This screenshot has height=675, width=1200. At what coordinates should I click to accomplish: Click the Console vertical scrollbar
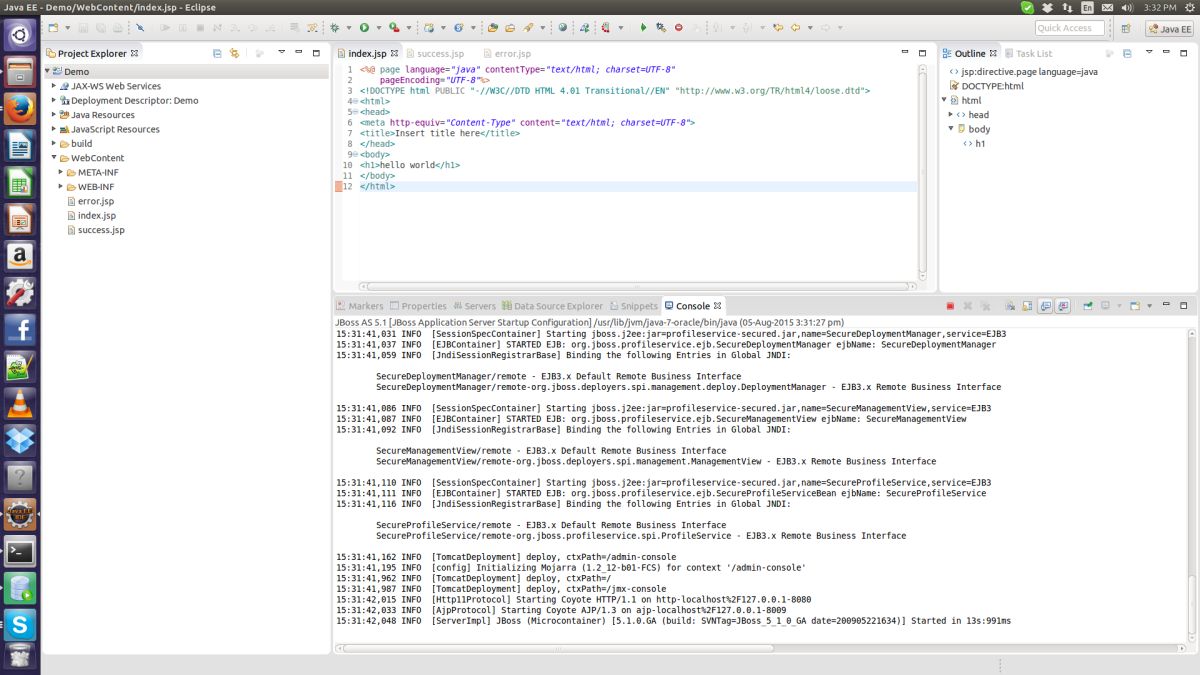(1191, 485)
